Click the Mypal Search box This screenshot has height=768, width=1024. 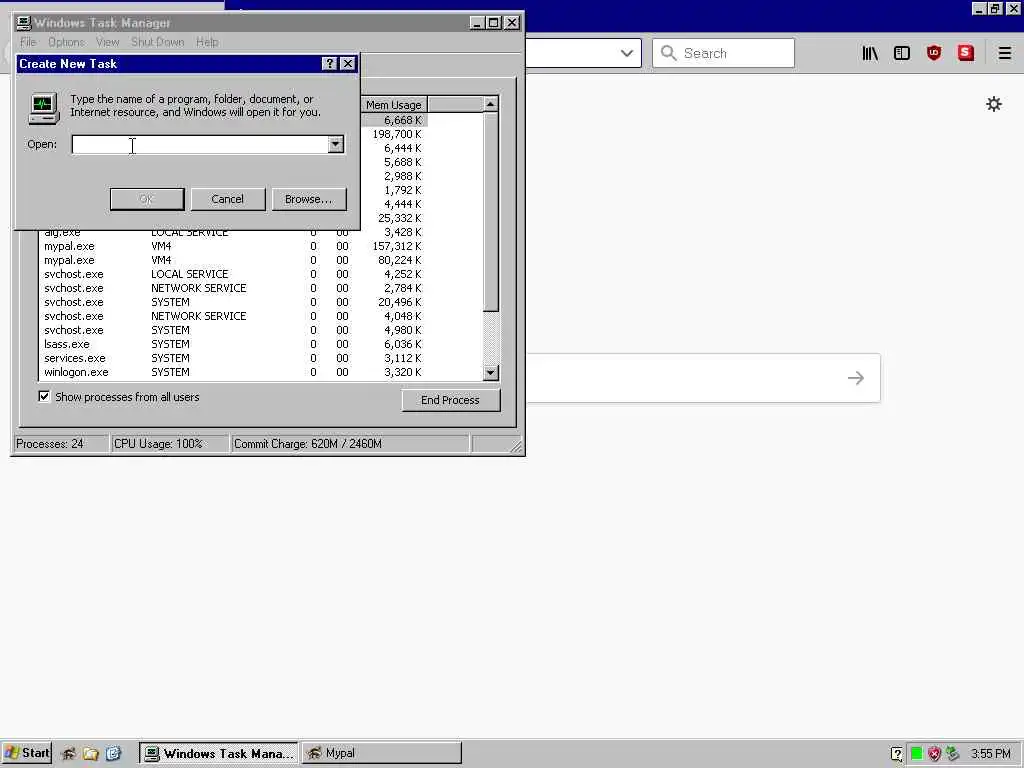(723, 53)
